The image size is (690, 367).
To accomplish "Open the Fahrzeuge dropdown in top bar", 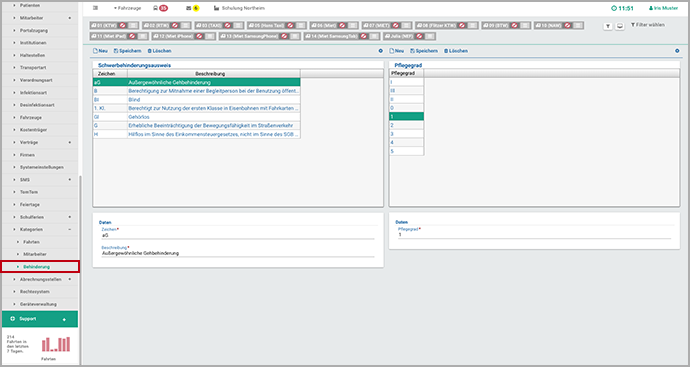I will pyautogui.click(x=127, y=8).
